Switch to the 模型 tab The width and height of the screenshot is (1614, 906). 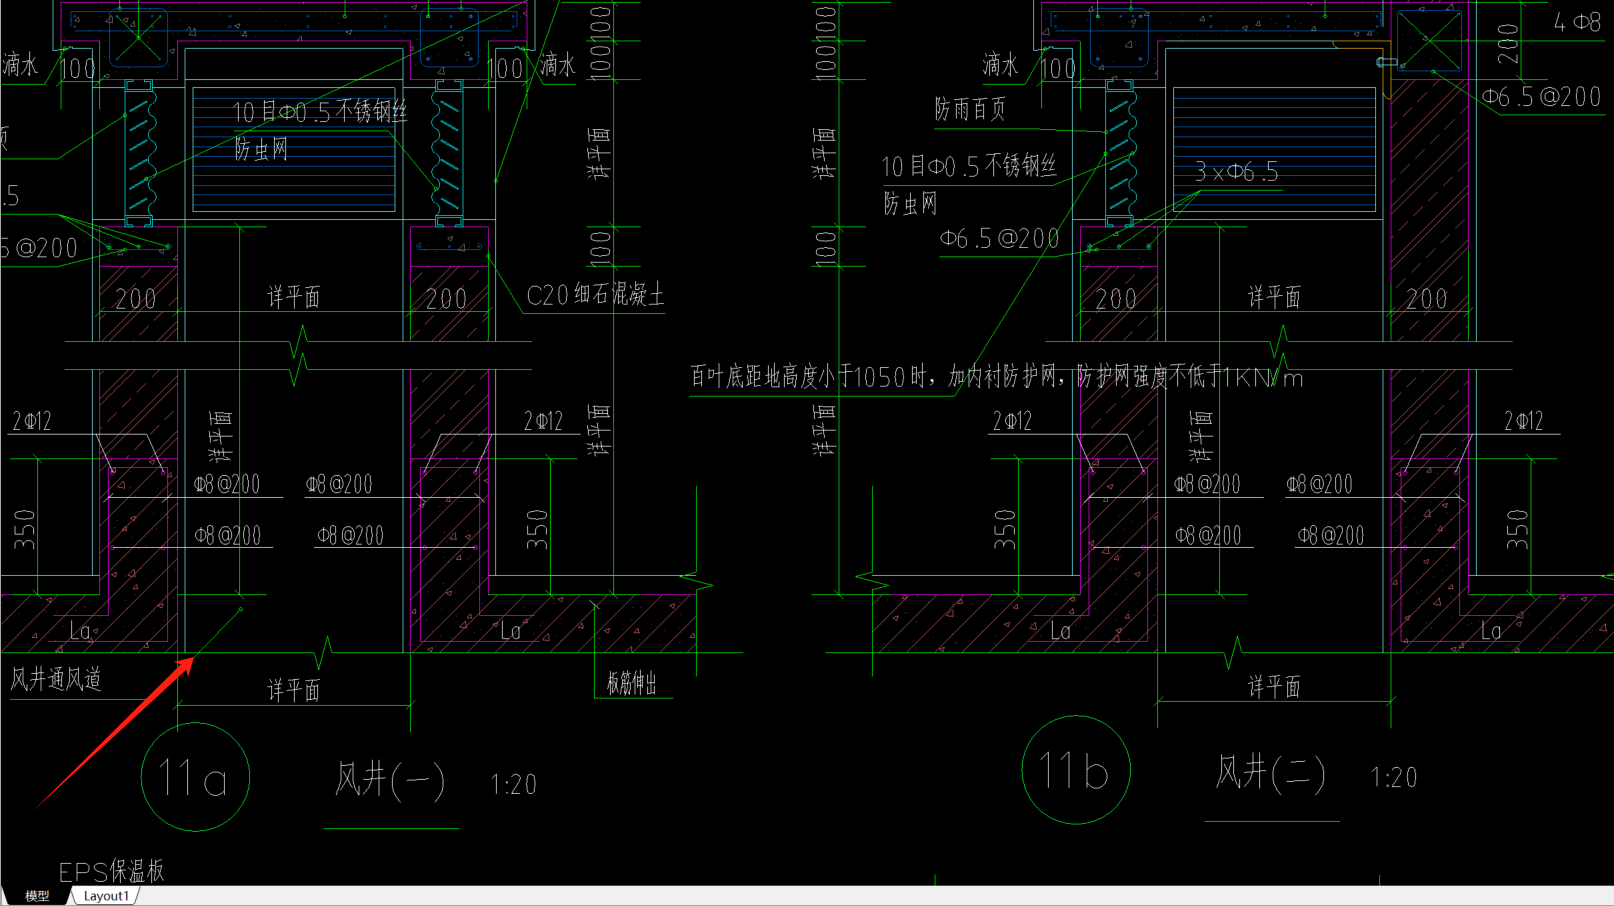click(x=37, y=896)
